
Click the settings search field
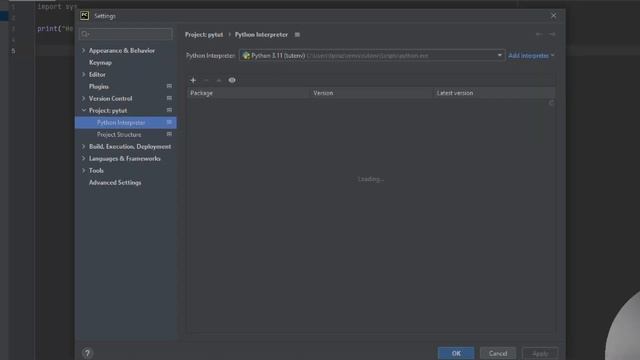pos(126,34)
